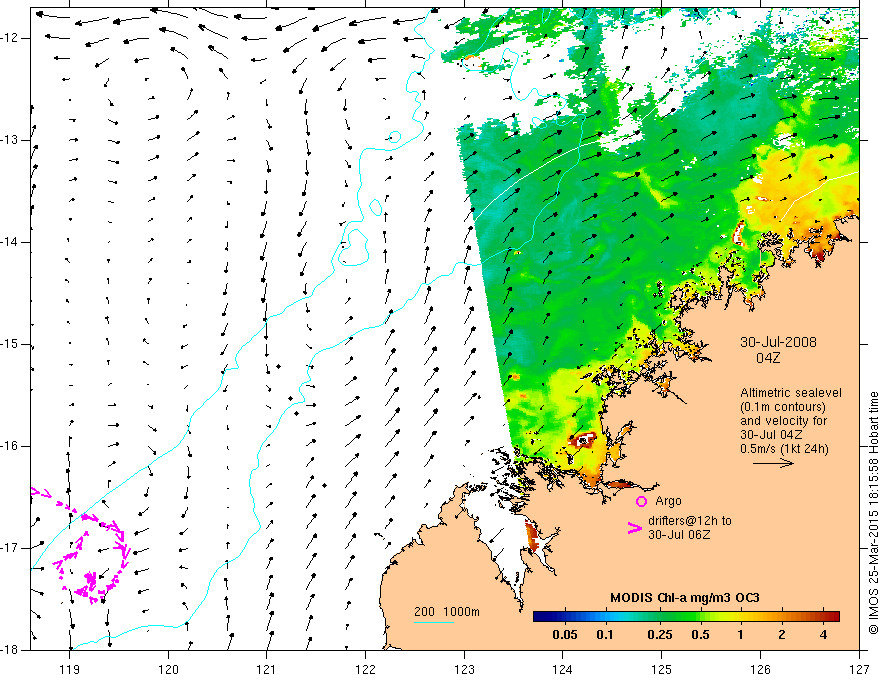The height and width of the screenshot is (680, 880).
Task: Click the '(0.1m contours)' caption line
Action: (783, 407)
